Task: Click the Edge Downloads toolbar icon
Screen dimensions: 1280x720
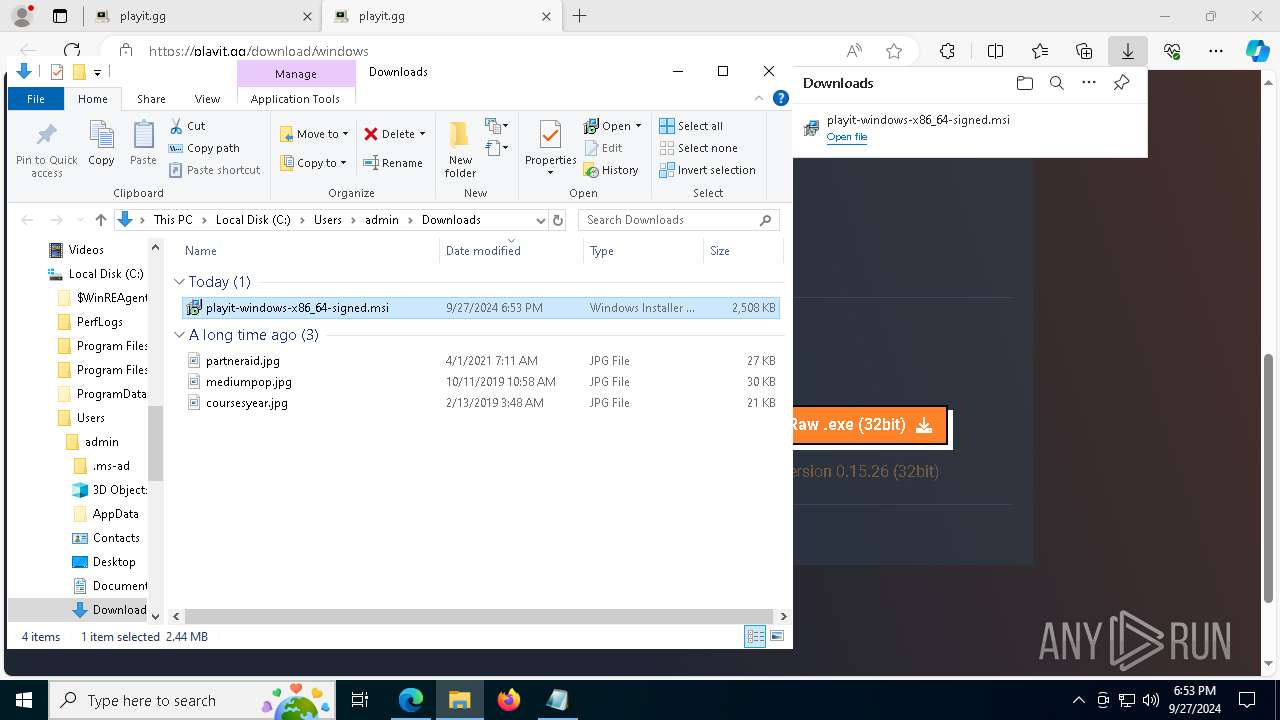Action: [1128, 51]
